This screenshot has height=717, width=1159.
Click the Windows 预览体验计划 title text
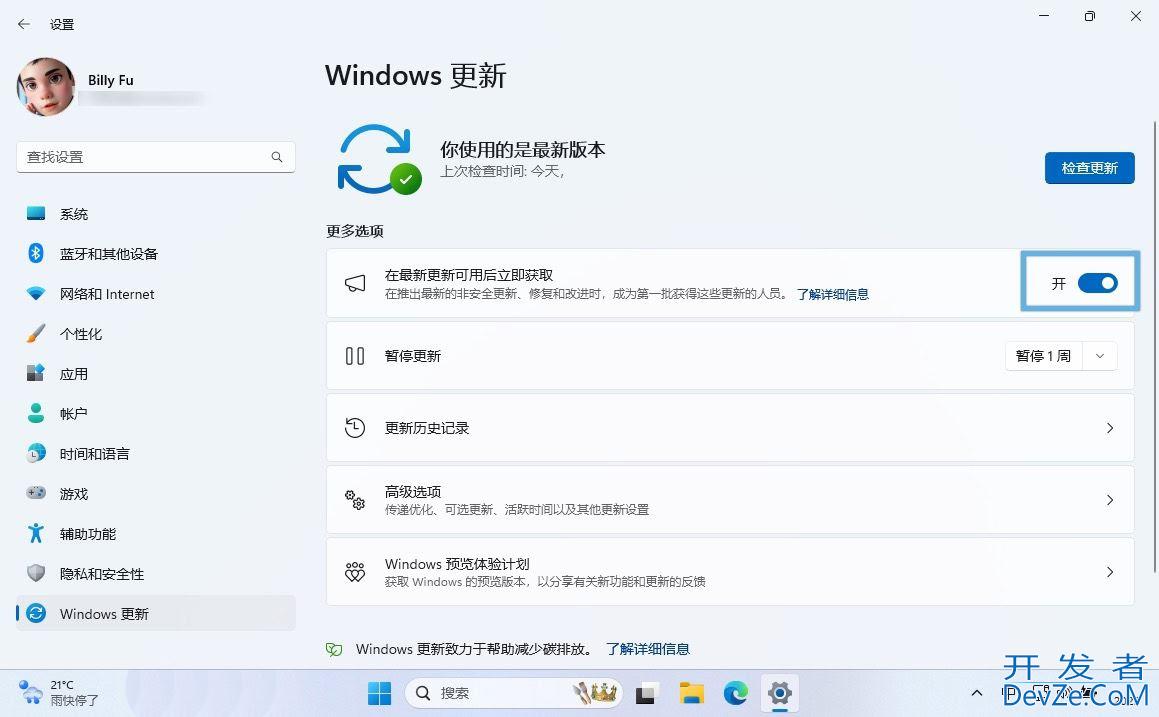click(x=457, y=564)
